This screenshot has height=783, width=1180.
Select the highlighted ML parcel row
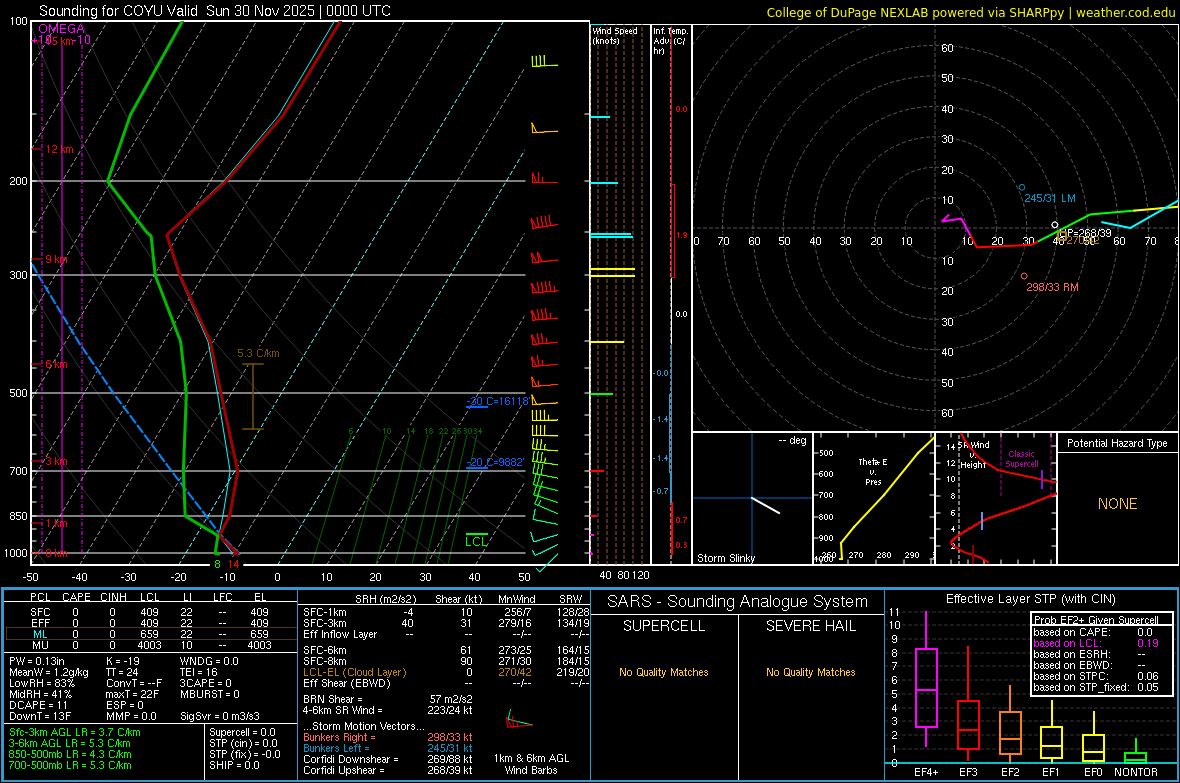click(x=149, y=634)
